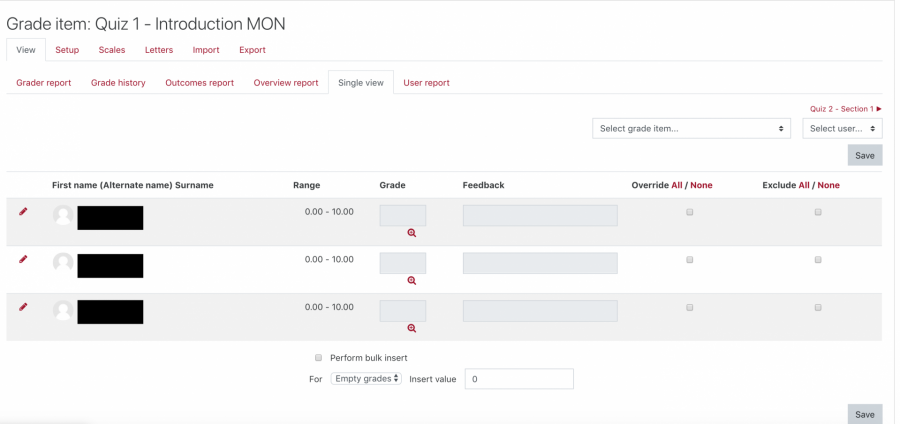
Task: Click the pencil edit icon in second row
Action: coord(23,259)
